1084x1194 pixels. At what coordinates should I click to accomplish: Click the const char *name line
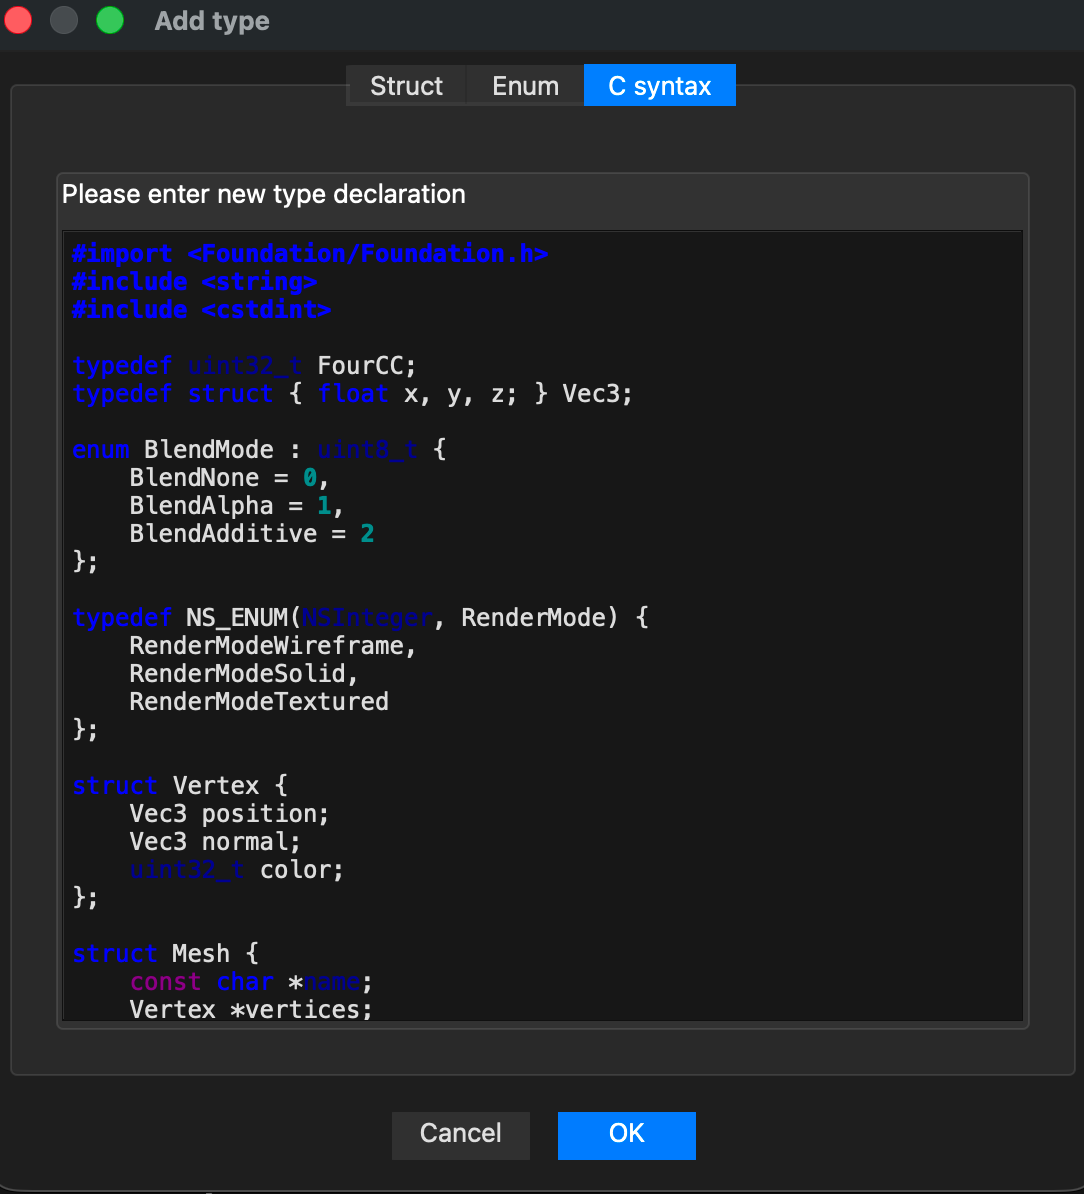[251, 982]
